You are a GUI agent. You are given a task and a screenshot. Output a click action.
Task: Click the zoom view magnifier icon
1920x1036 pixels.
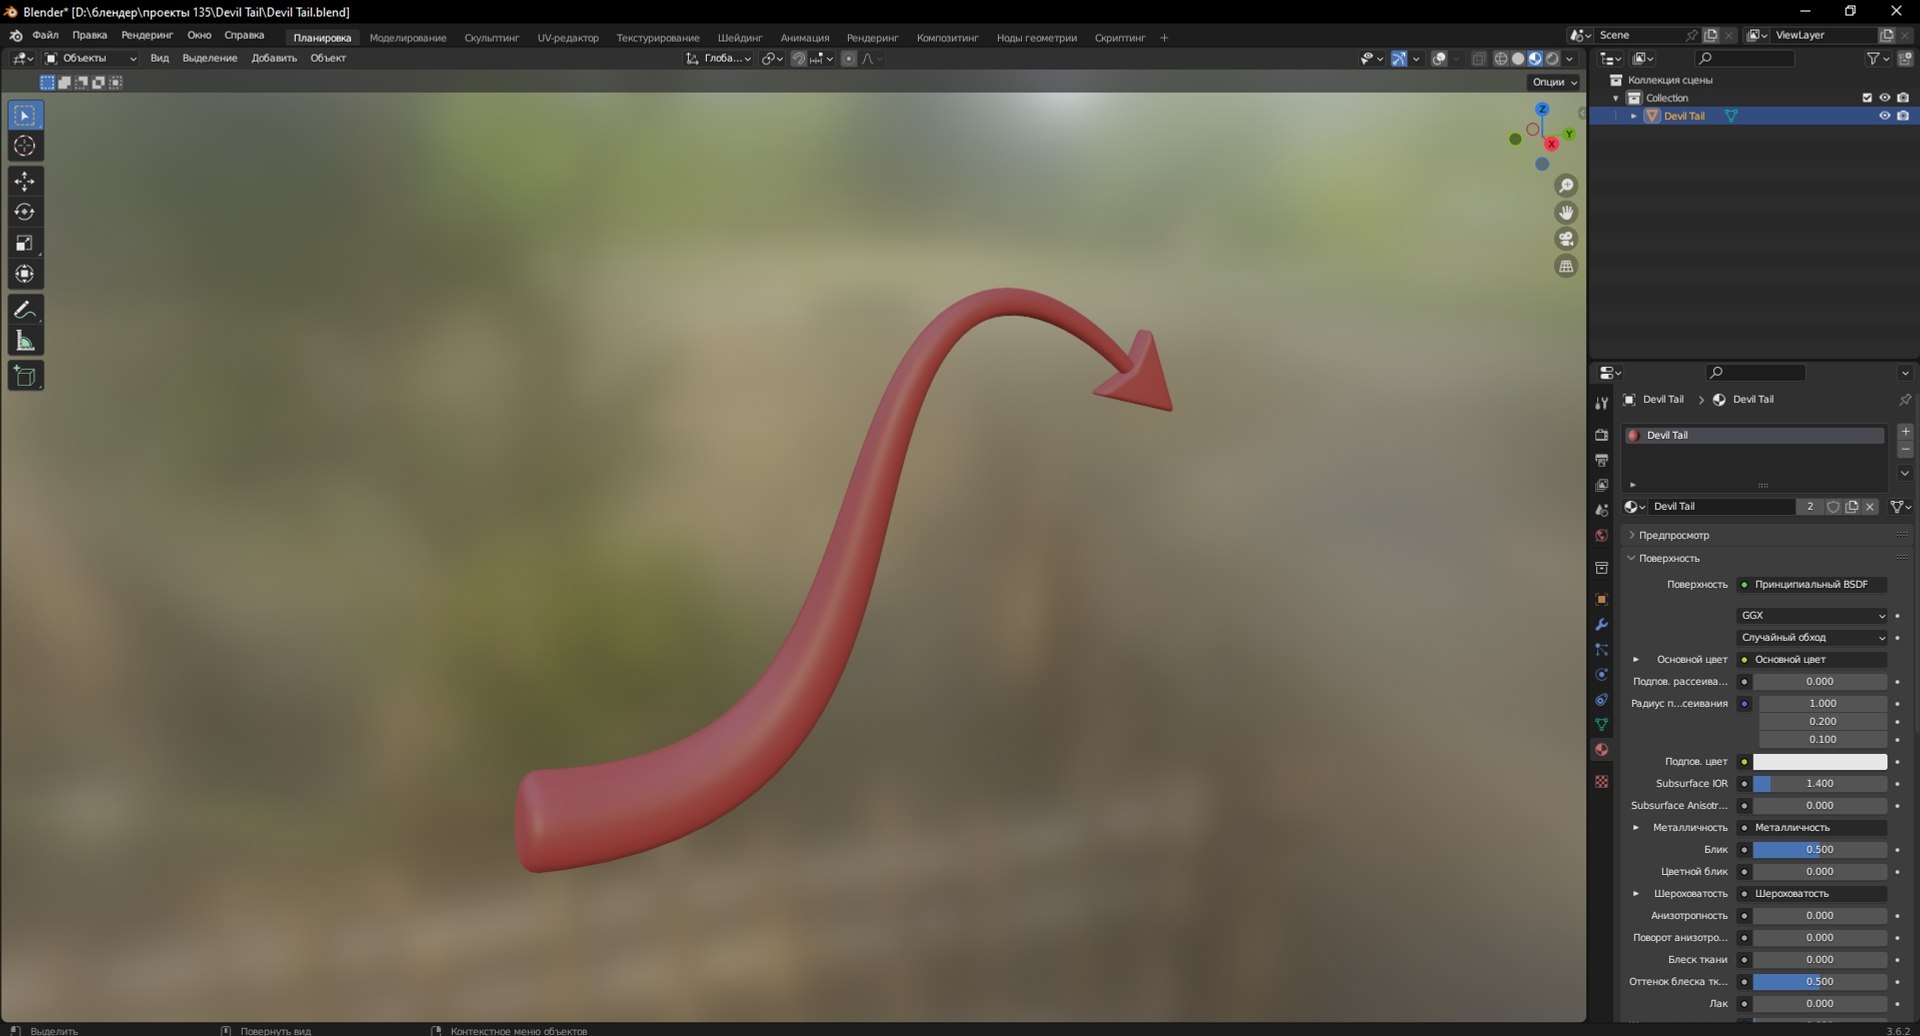click(1566, 186)
